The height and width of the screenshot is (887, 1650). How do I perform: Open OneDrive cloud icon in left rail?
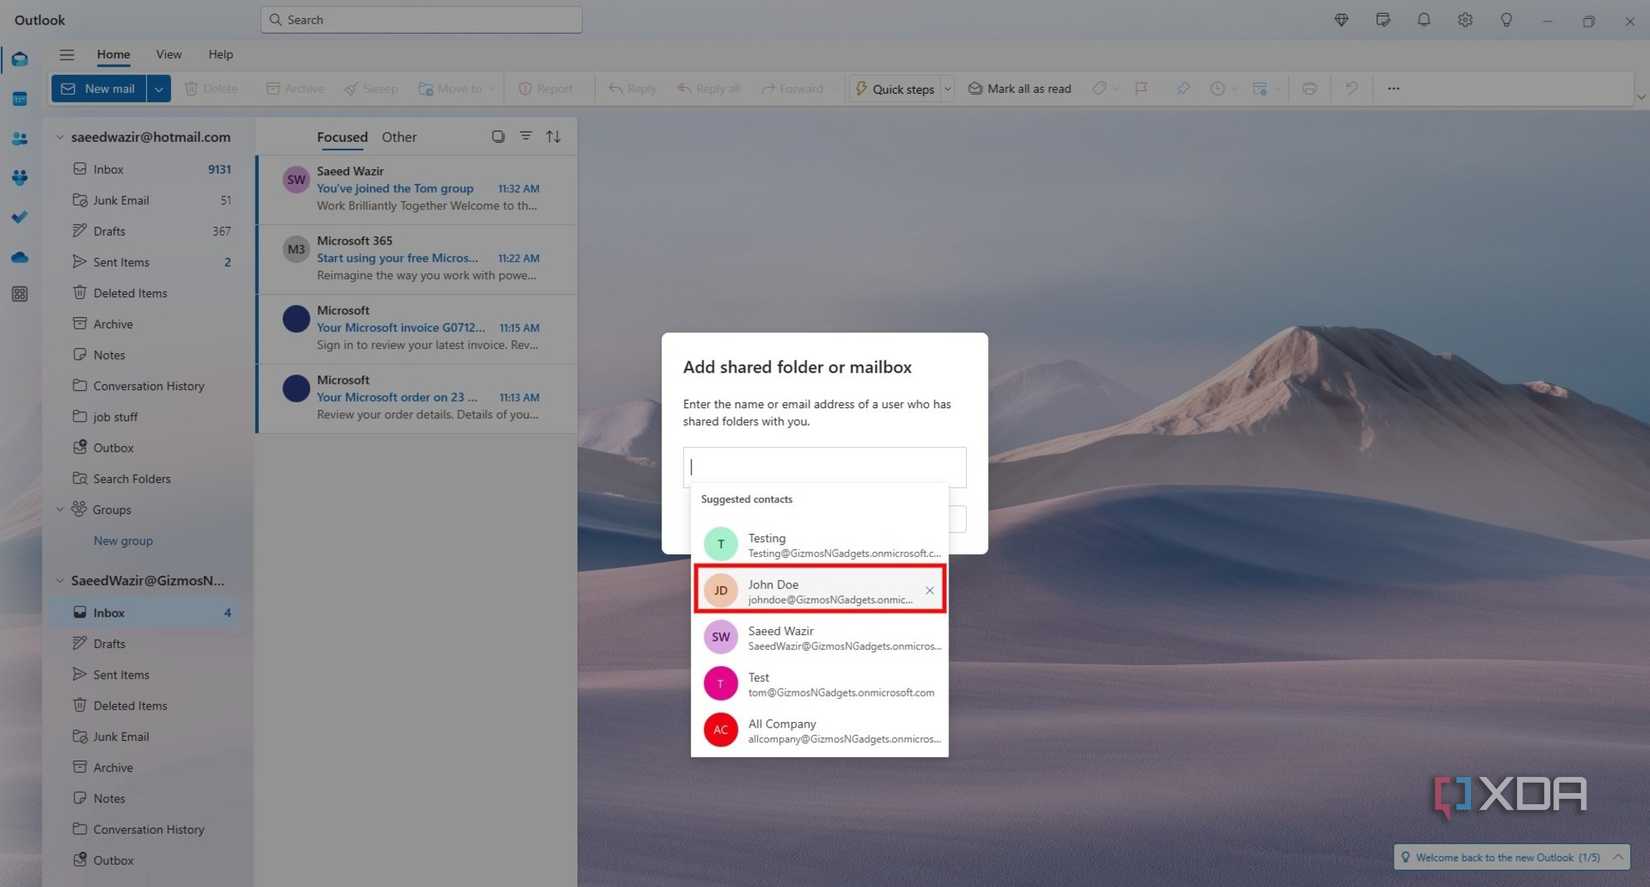click(x=20, y=257)
